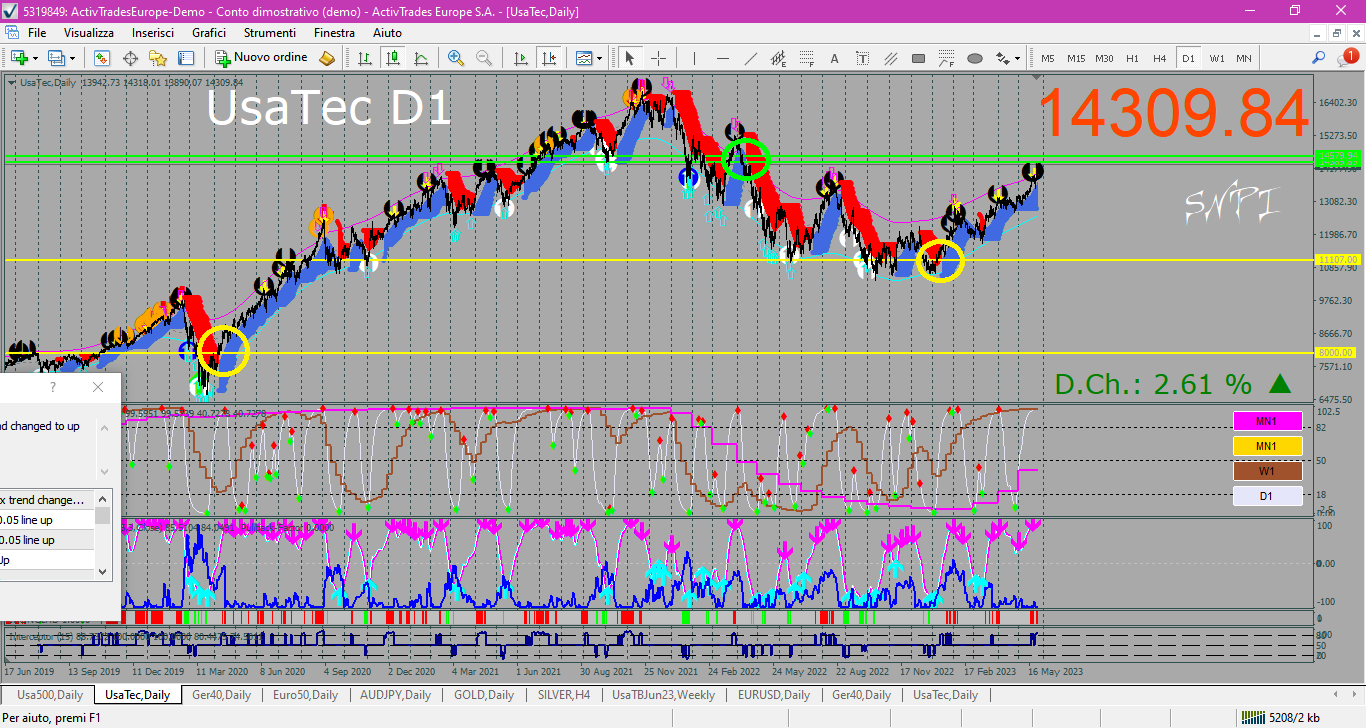
Task: Switch to H1 timeframe
Action: pos(1132,58)
